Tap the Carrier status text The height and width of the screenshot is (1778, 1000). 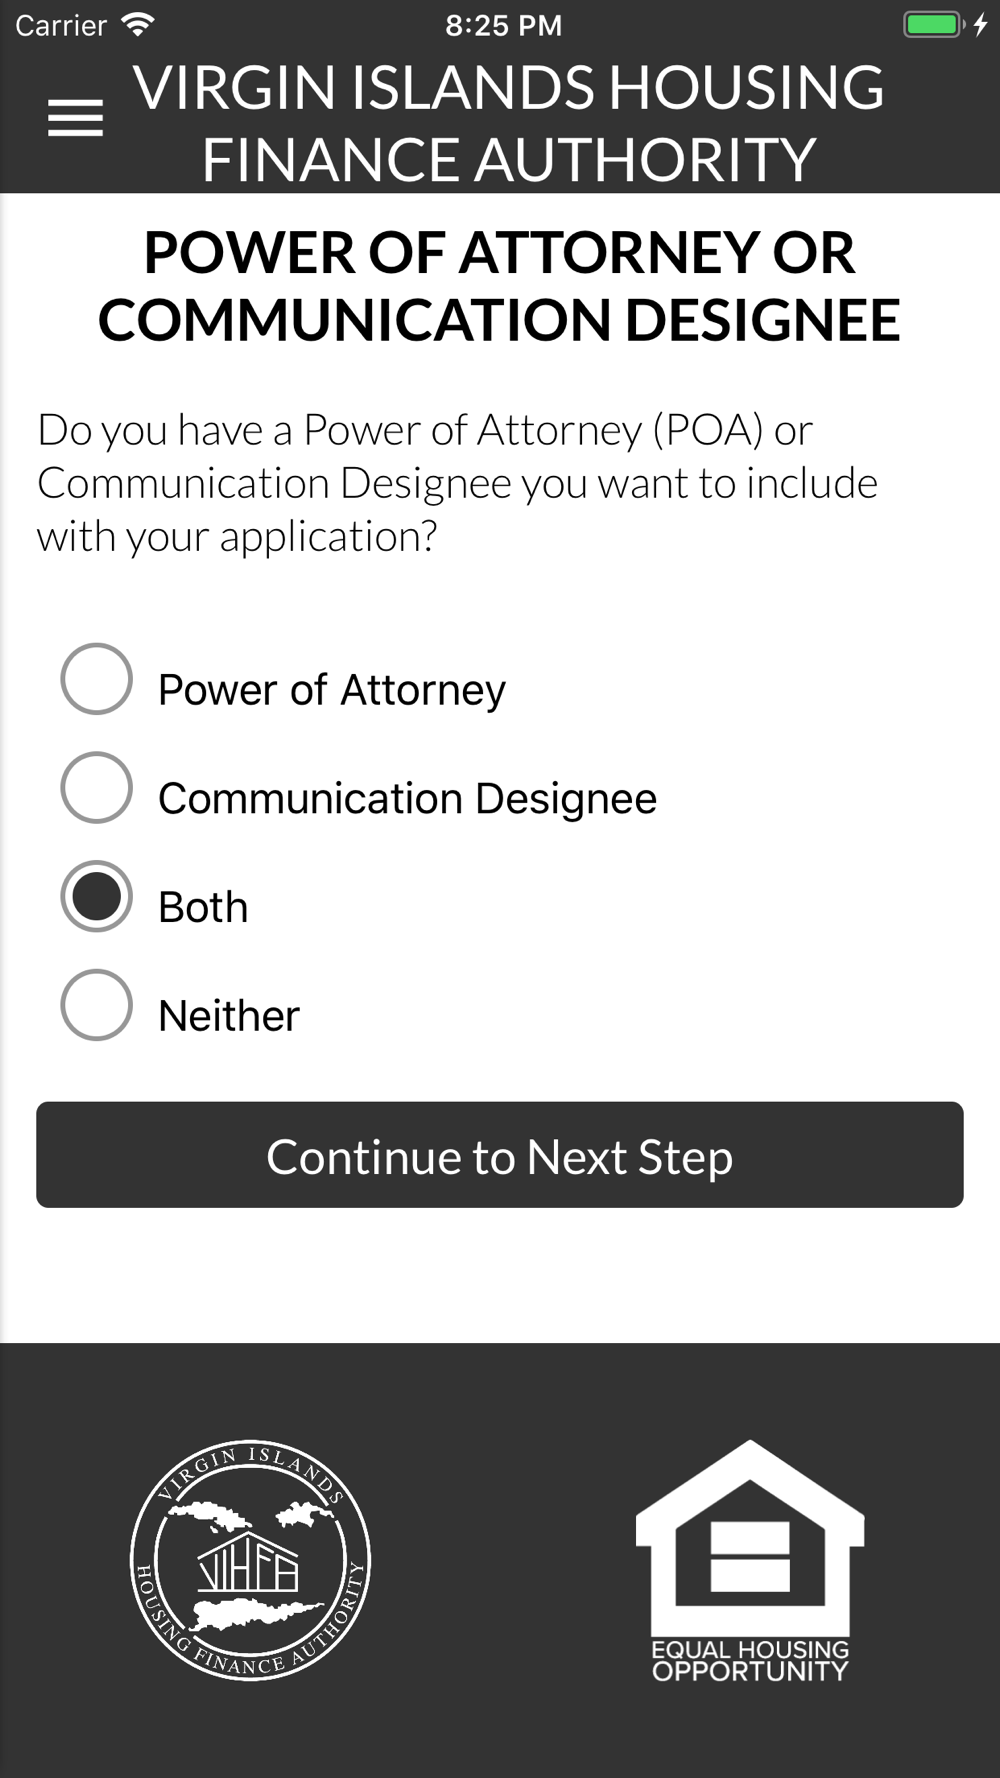[61, 25]
